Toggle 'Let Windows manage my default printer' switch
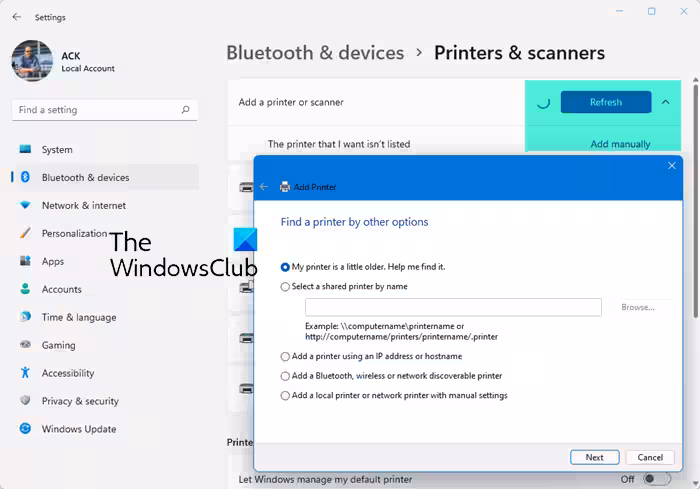This screenshot has height=490, width=700. 656,480
